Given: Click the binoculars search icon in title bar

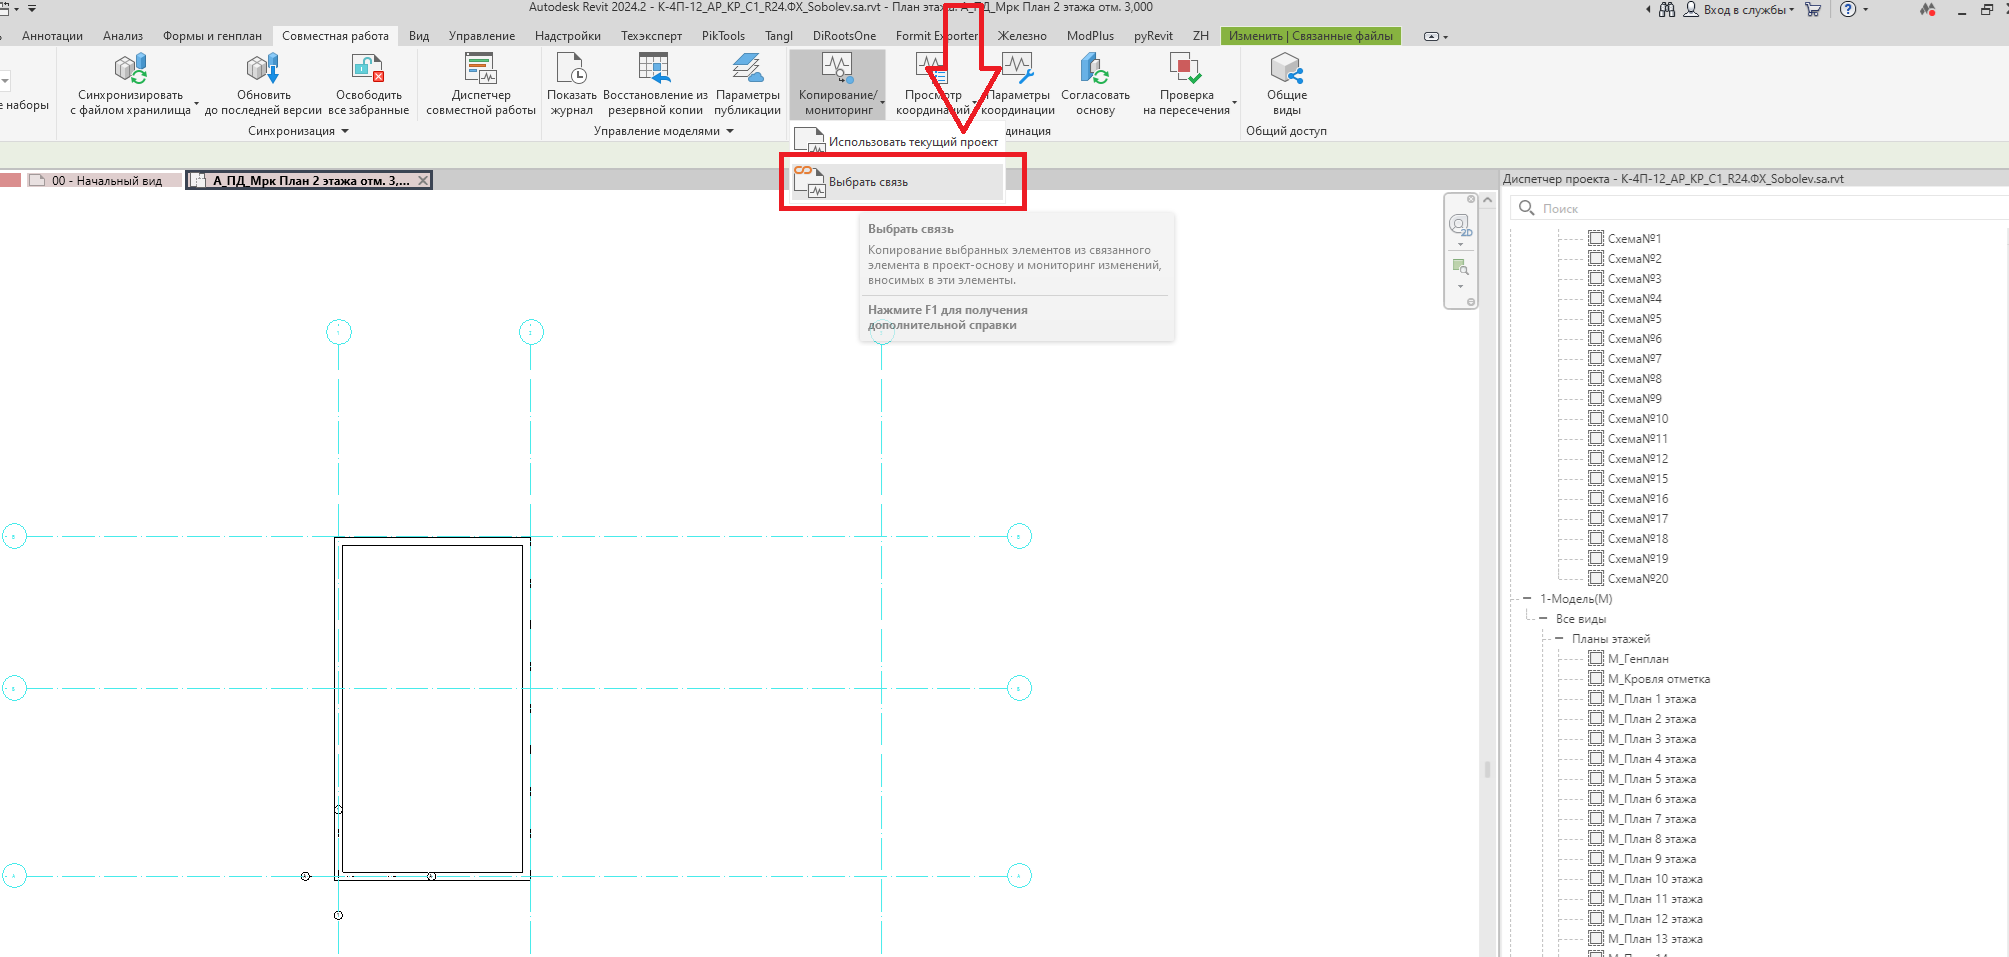Looking at the screenshot, I should click(1667, 10).
